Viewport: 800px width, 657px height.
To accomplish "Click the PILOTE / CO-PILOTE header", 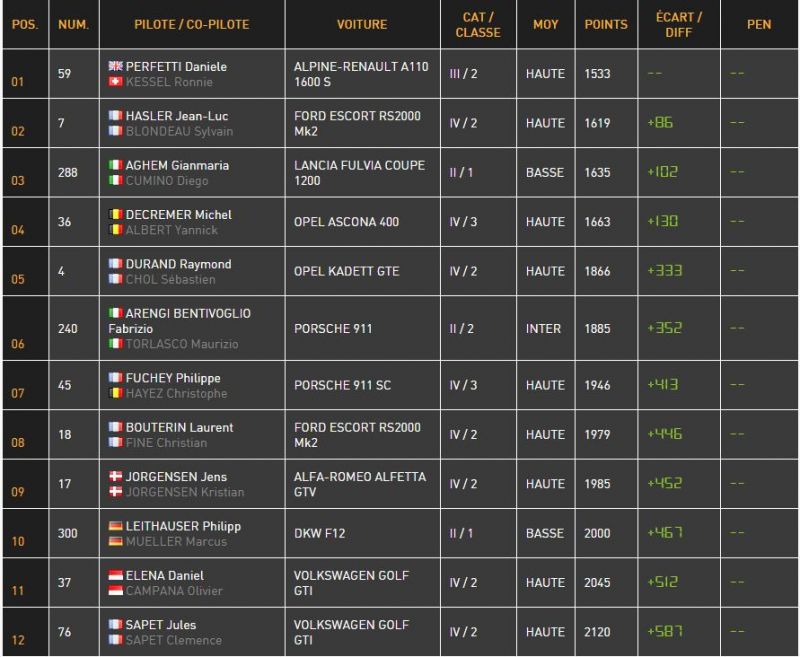I will tap(192, 24).
